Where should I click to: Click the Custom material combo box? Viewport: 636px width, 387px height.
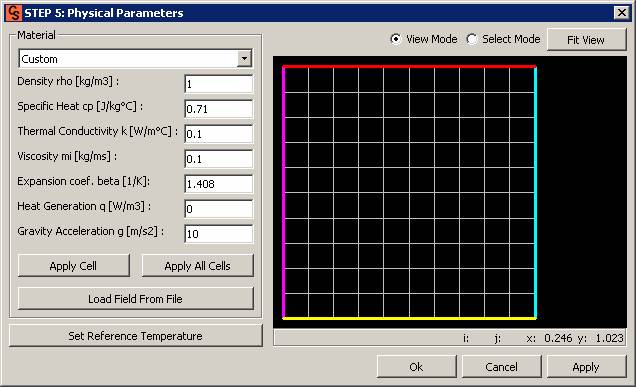(x=135, y=59)
